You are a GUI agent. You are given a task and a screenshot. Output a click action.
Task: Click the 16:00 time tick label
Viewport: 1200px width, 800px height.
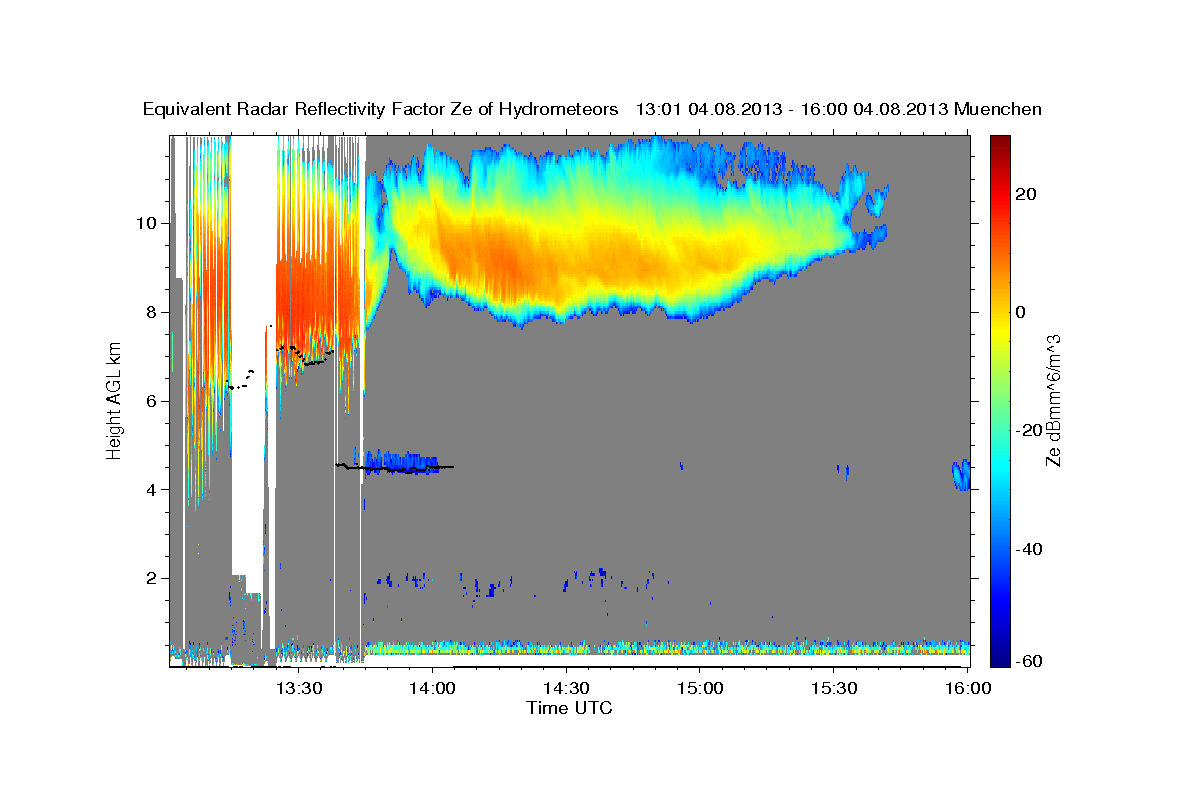point(968,688)
